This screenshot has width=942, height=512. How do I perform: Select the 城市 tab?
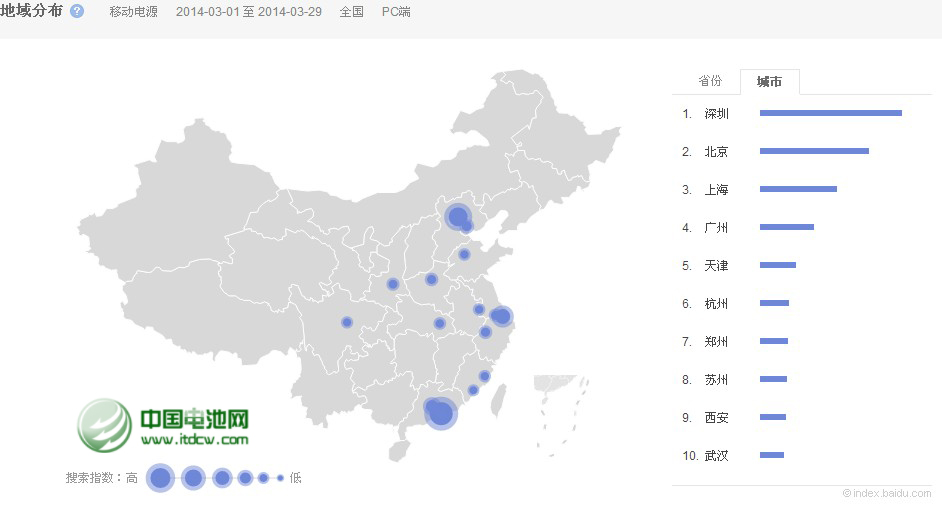(769, 82)
